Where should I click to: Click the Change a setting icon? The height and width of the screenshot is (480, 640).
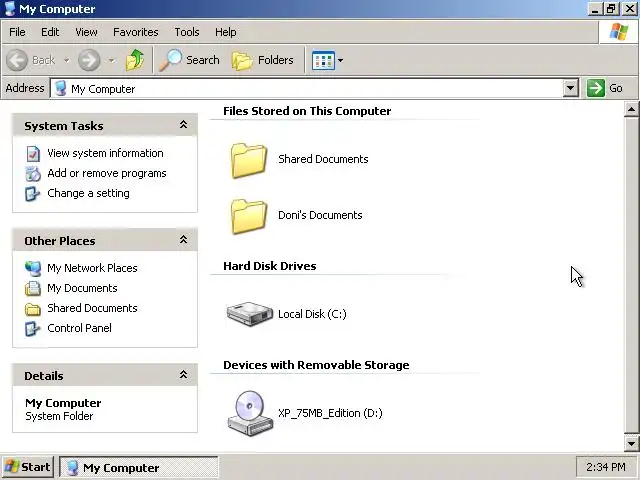tap(32, 194)
